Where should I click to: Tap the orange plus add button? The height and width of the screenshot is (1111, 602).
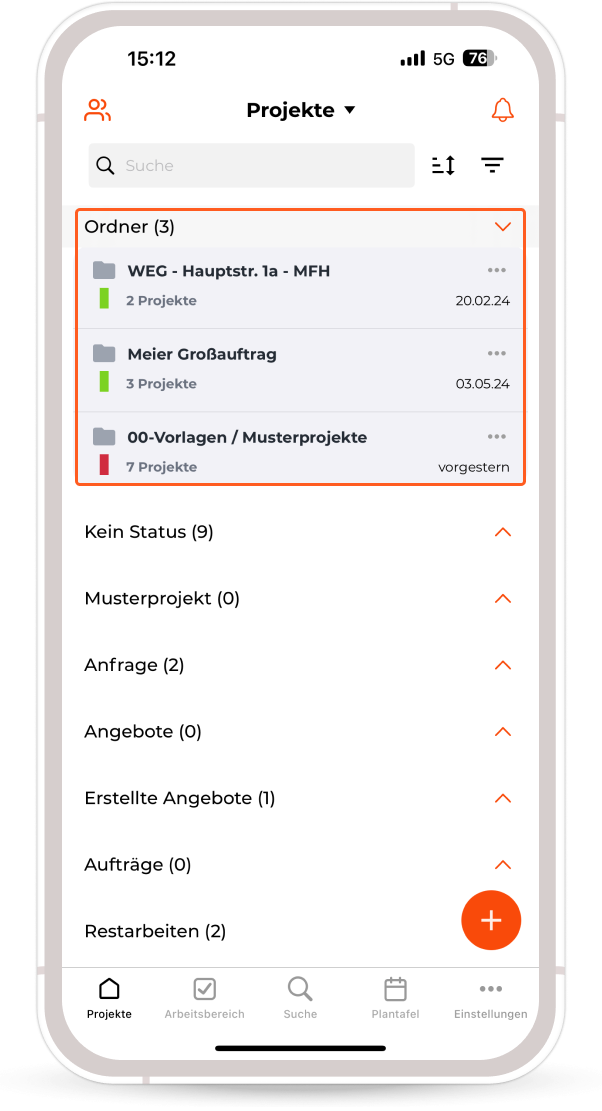point(491,920)
